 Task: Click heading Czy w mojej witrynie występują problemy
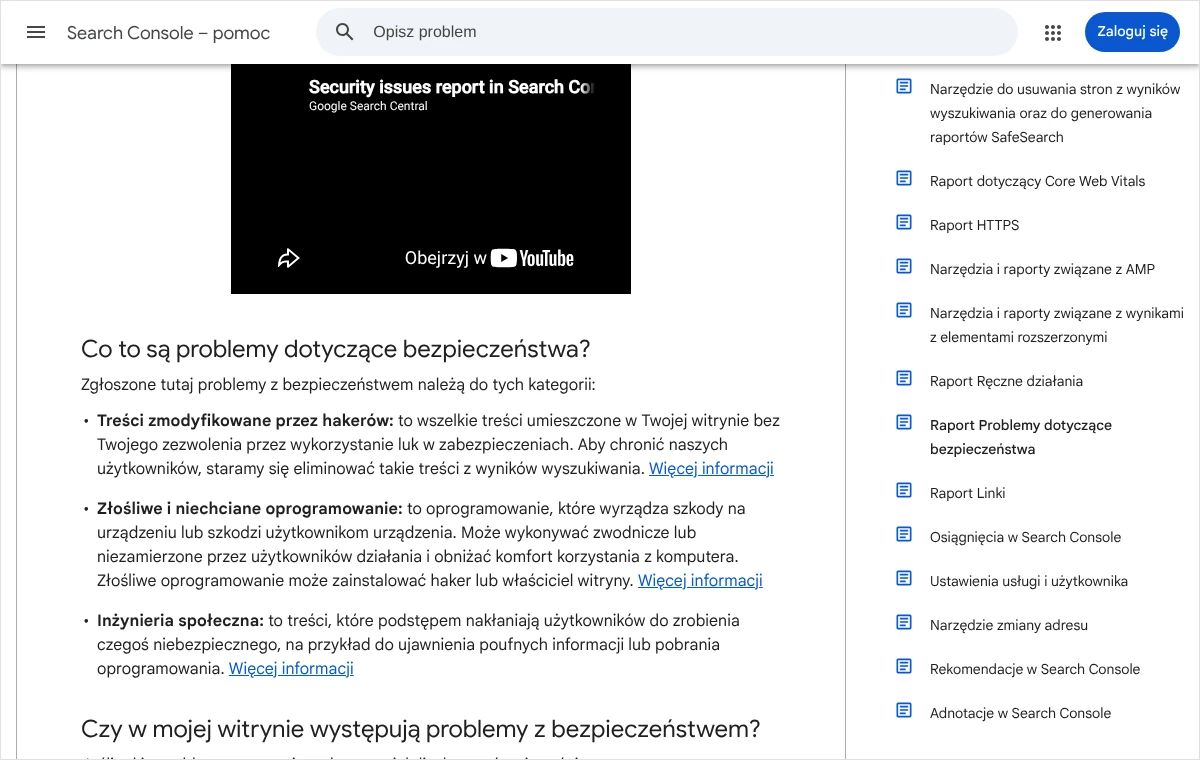pos(420,729)
